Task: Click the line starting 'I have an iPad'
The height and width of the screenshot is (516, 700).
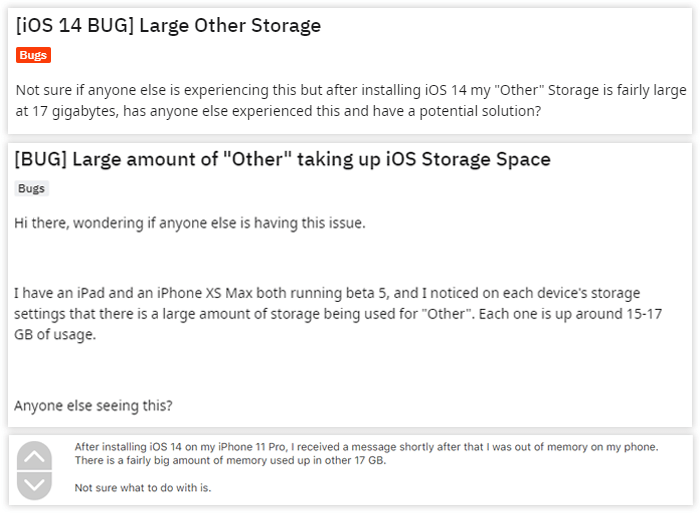Action: [327, 293]
